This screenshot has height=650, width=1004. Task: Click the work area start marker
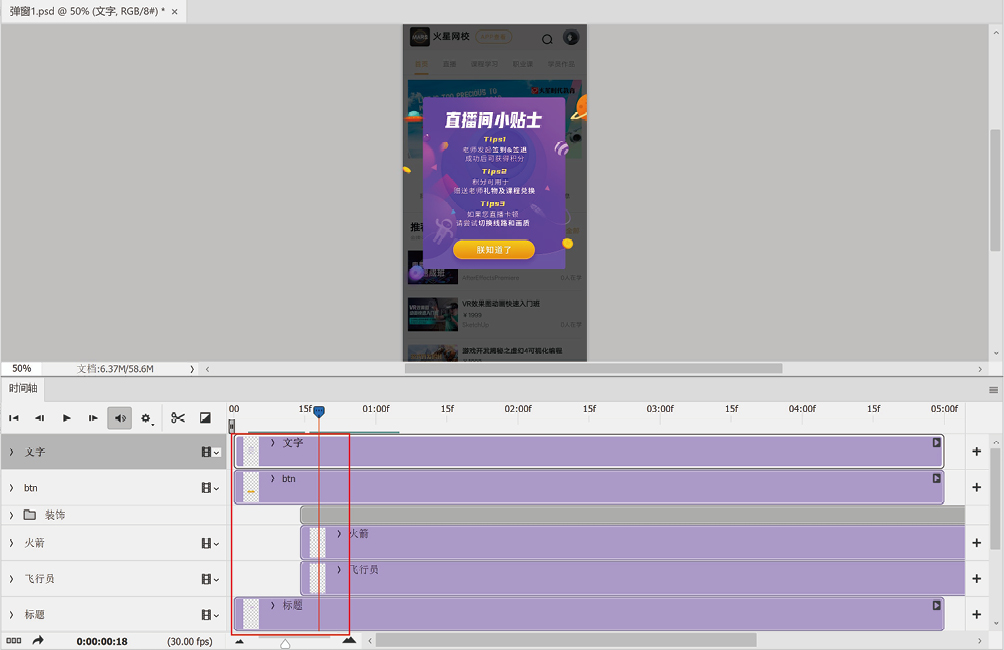[x=232, y=426]
